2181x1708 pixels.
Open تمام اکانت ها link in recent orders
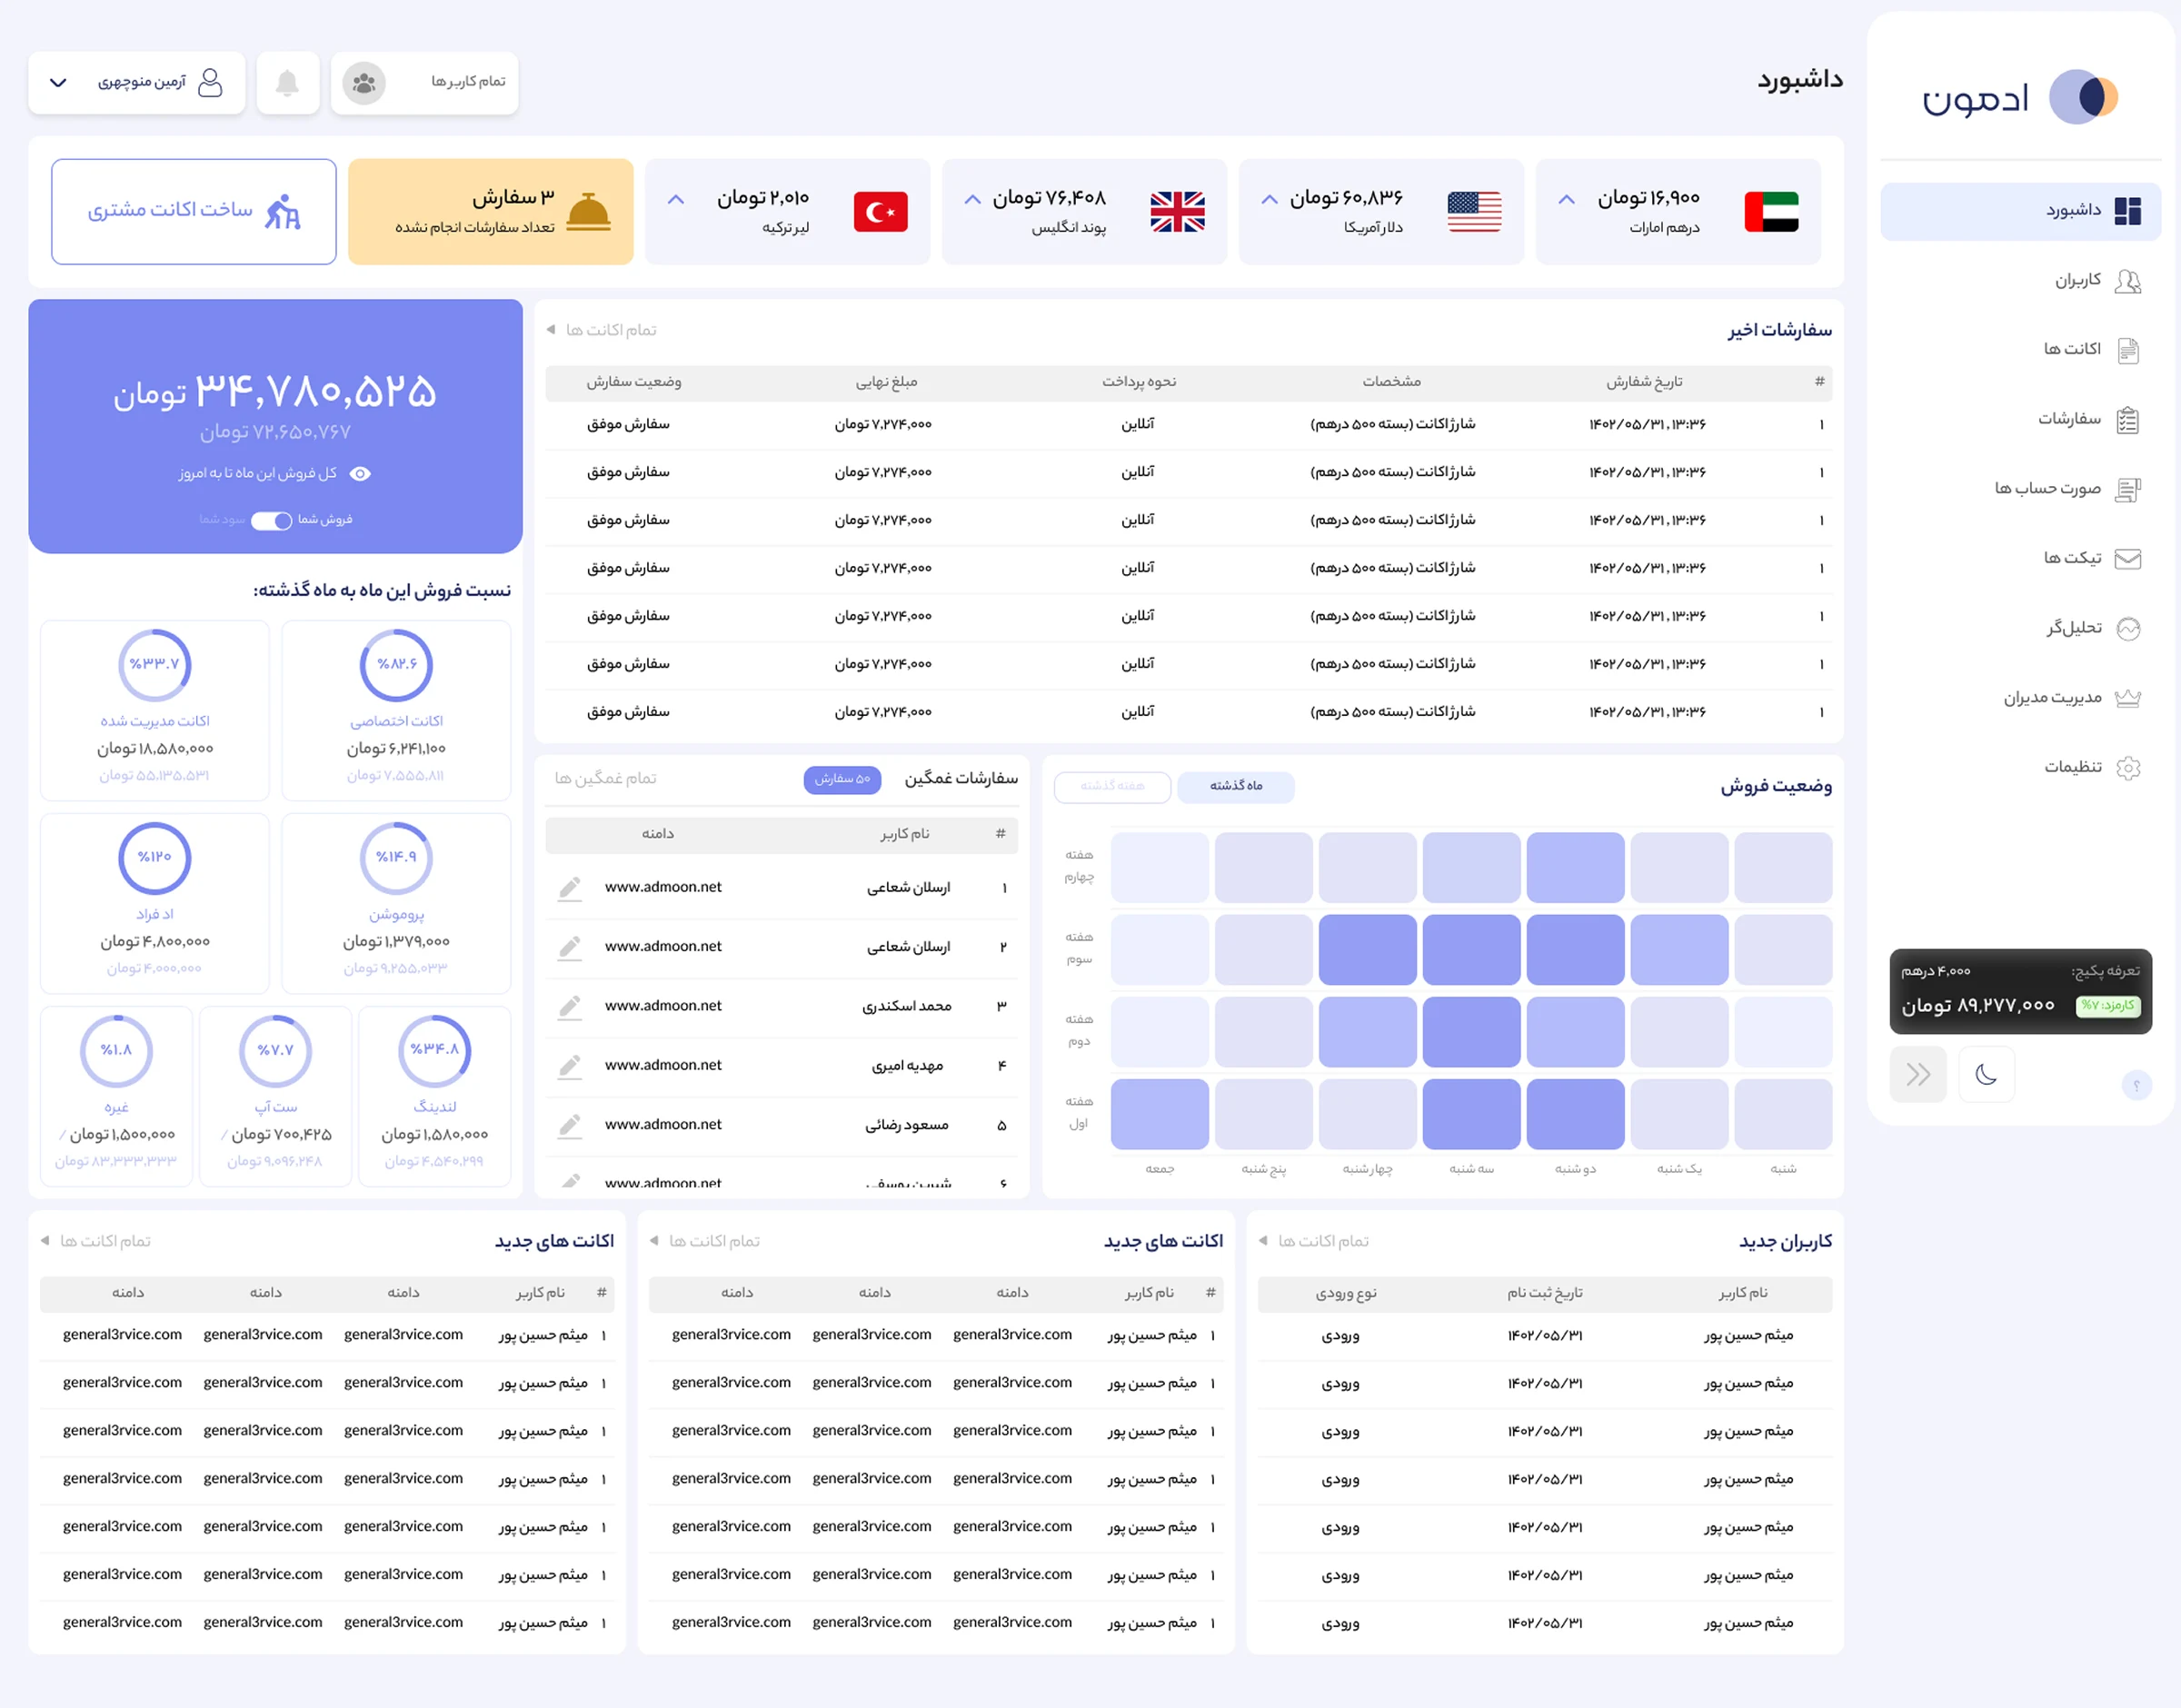[601, 330]
